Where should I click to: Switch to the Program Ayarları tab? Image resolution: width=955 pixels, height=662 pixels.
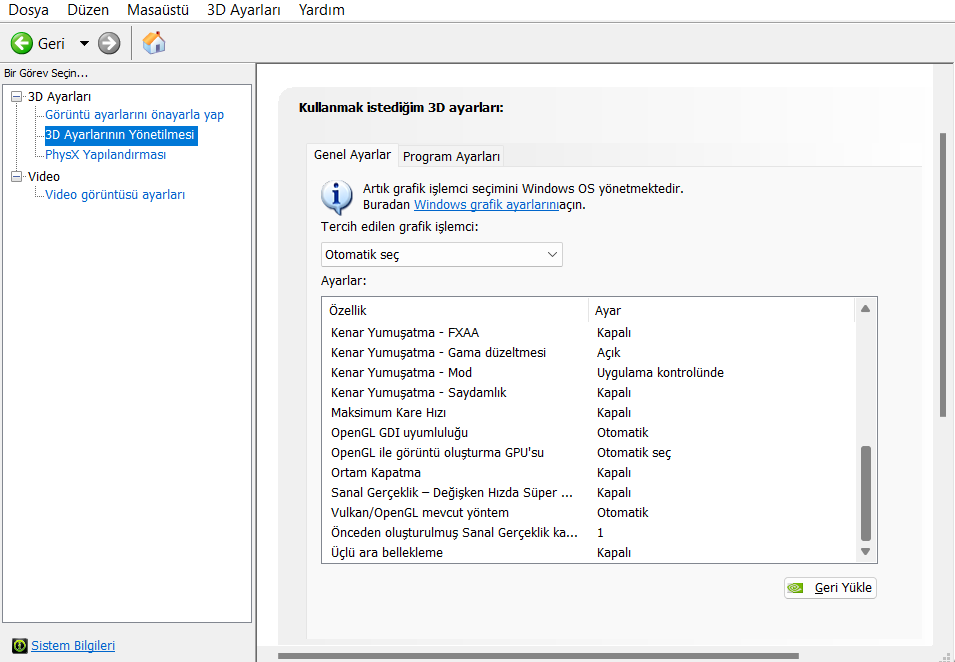pyautogui.click(x=451, y=157)
